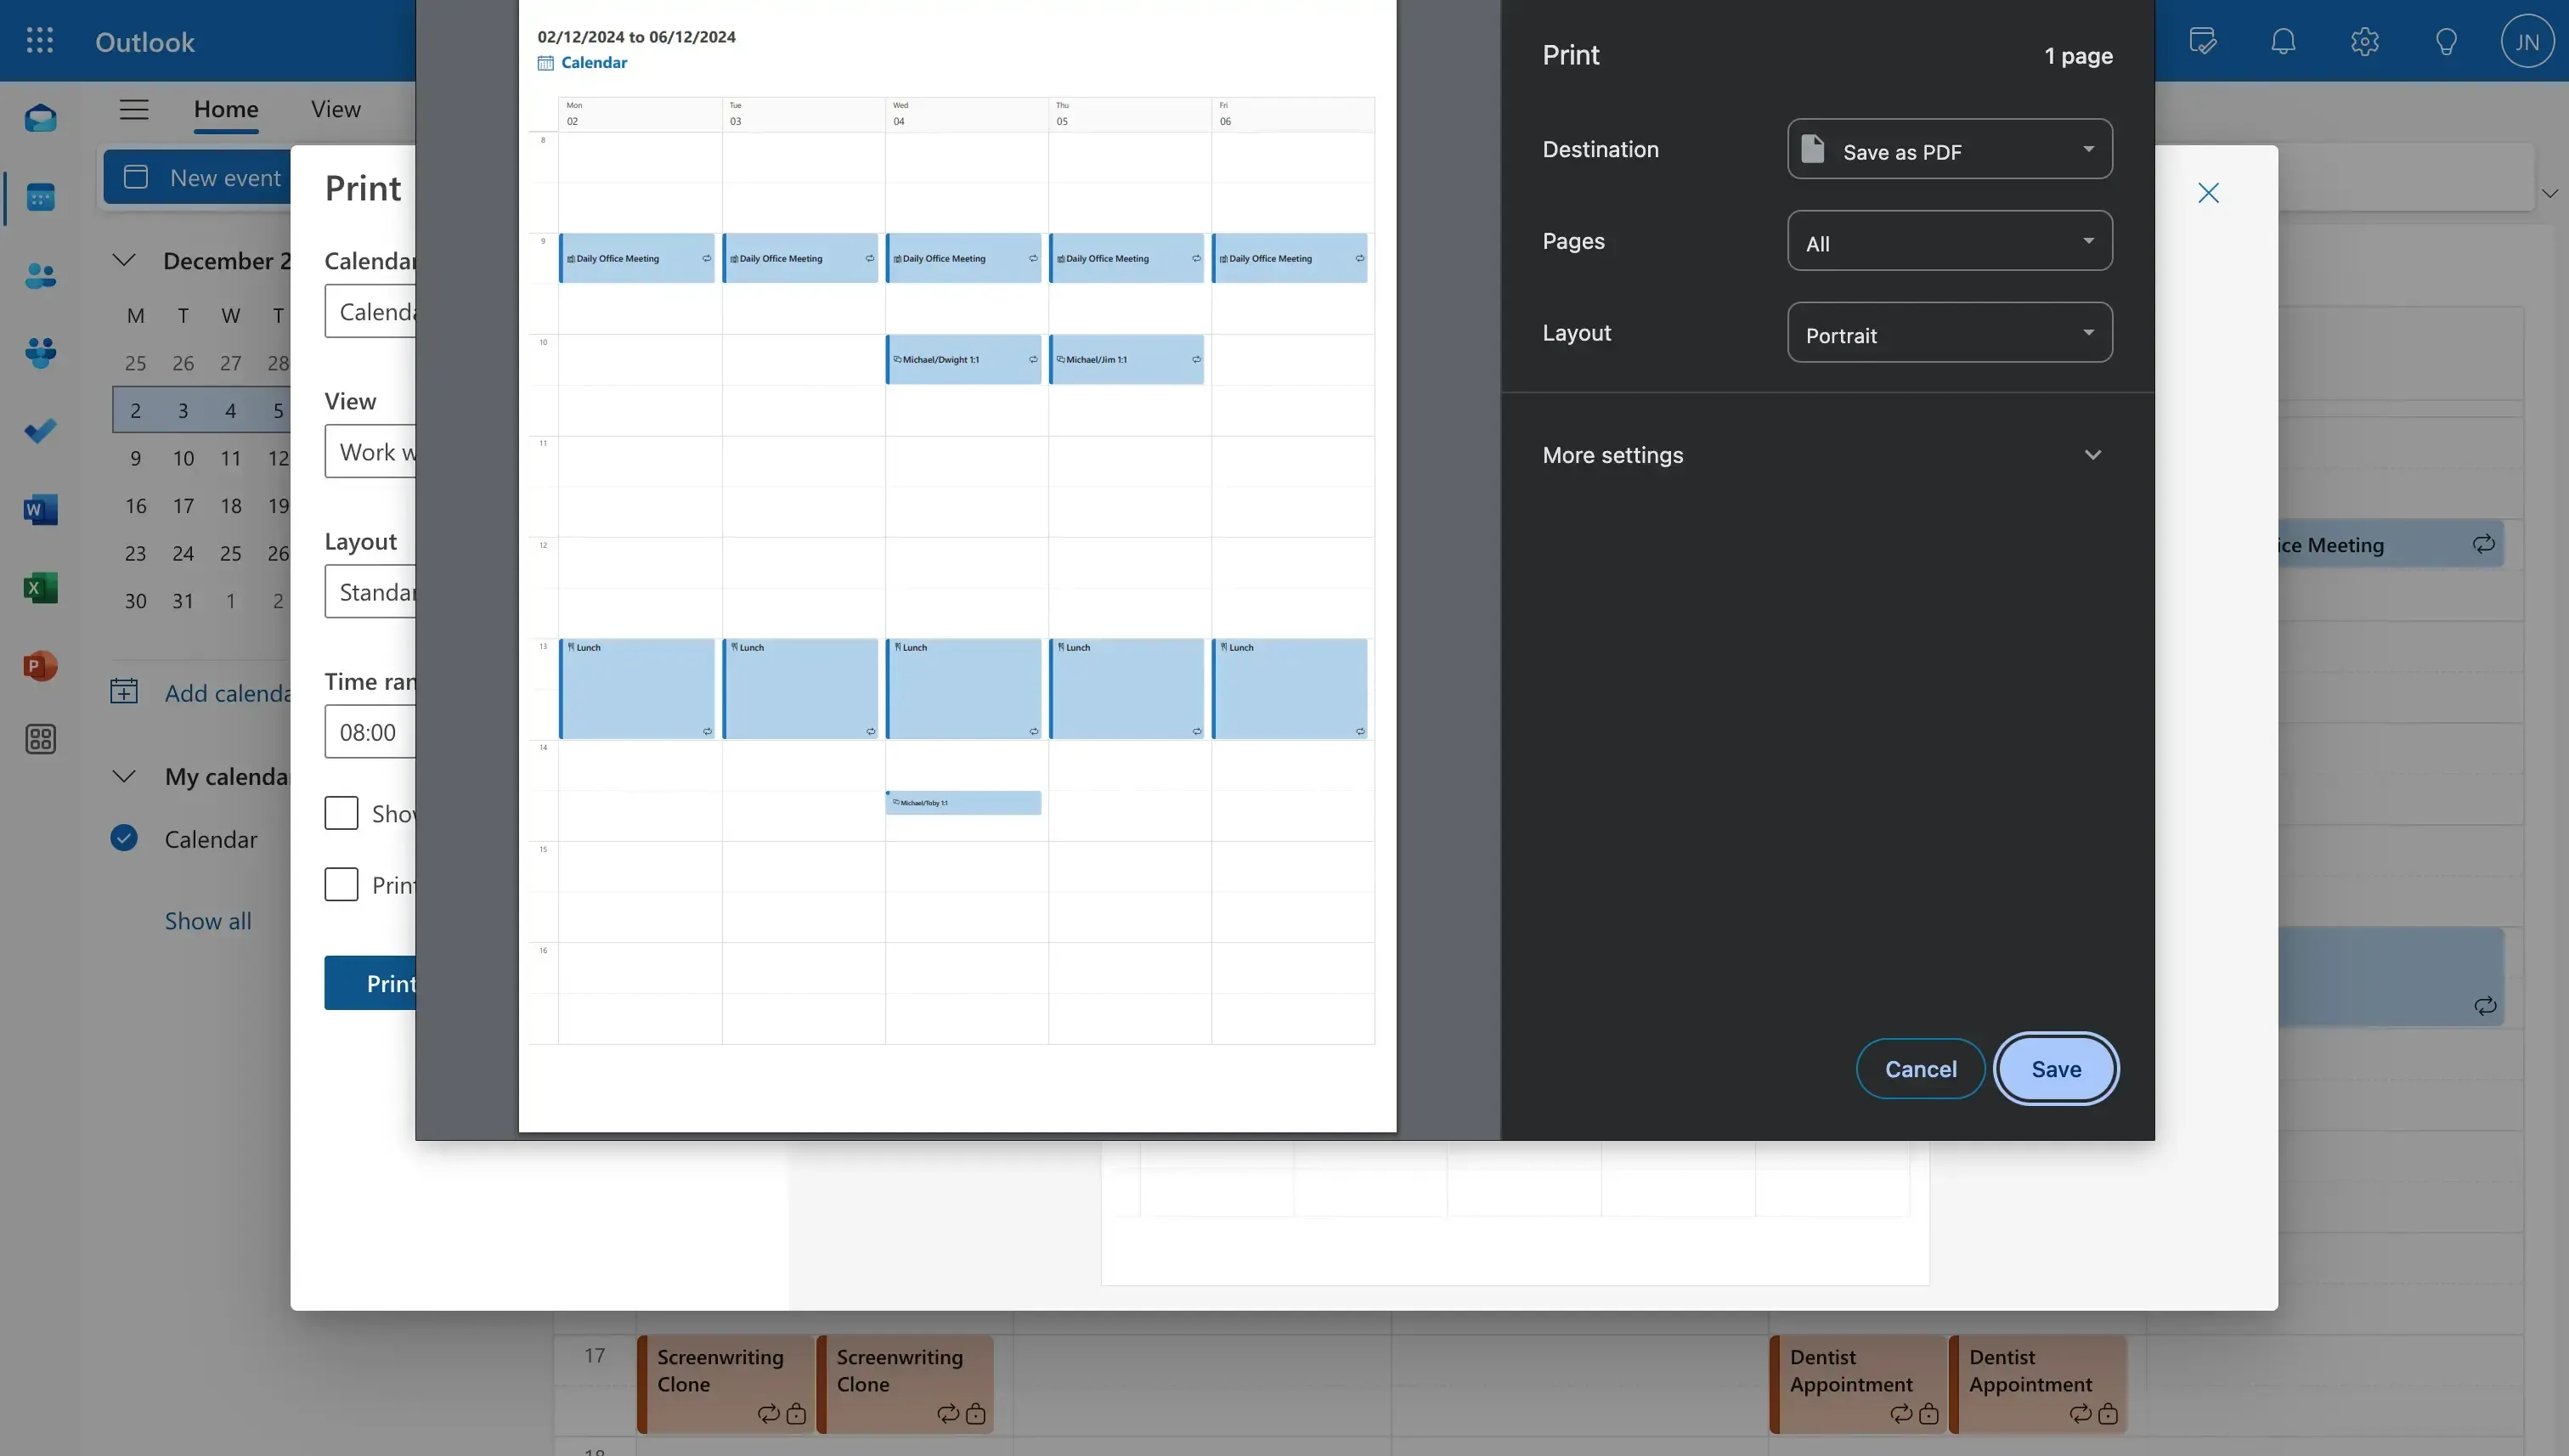Image resolution: width=2569 pixels, height=1456 pixels.
Task: Toggle the Calendar checkbox under My calendars
Action: 124,838
